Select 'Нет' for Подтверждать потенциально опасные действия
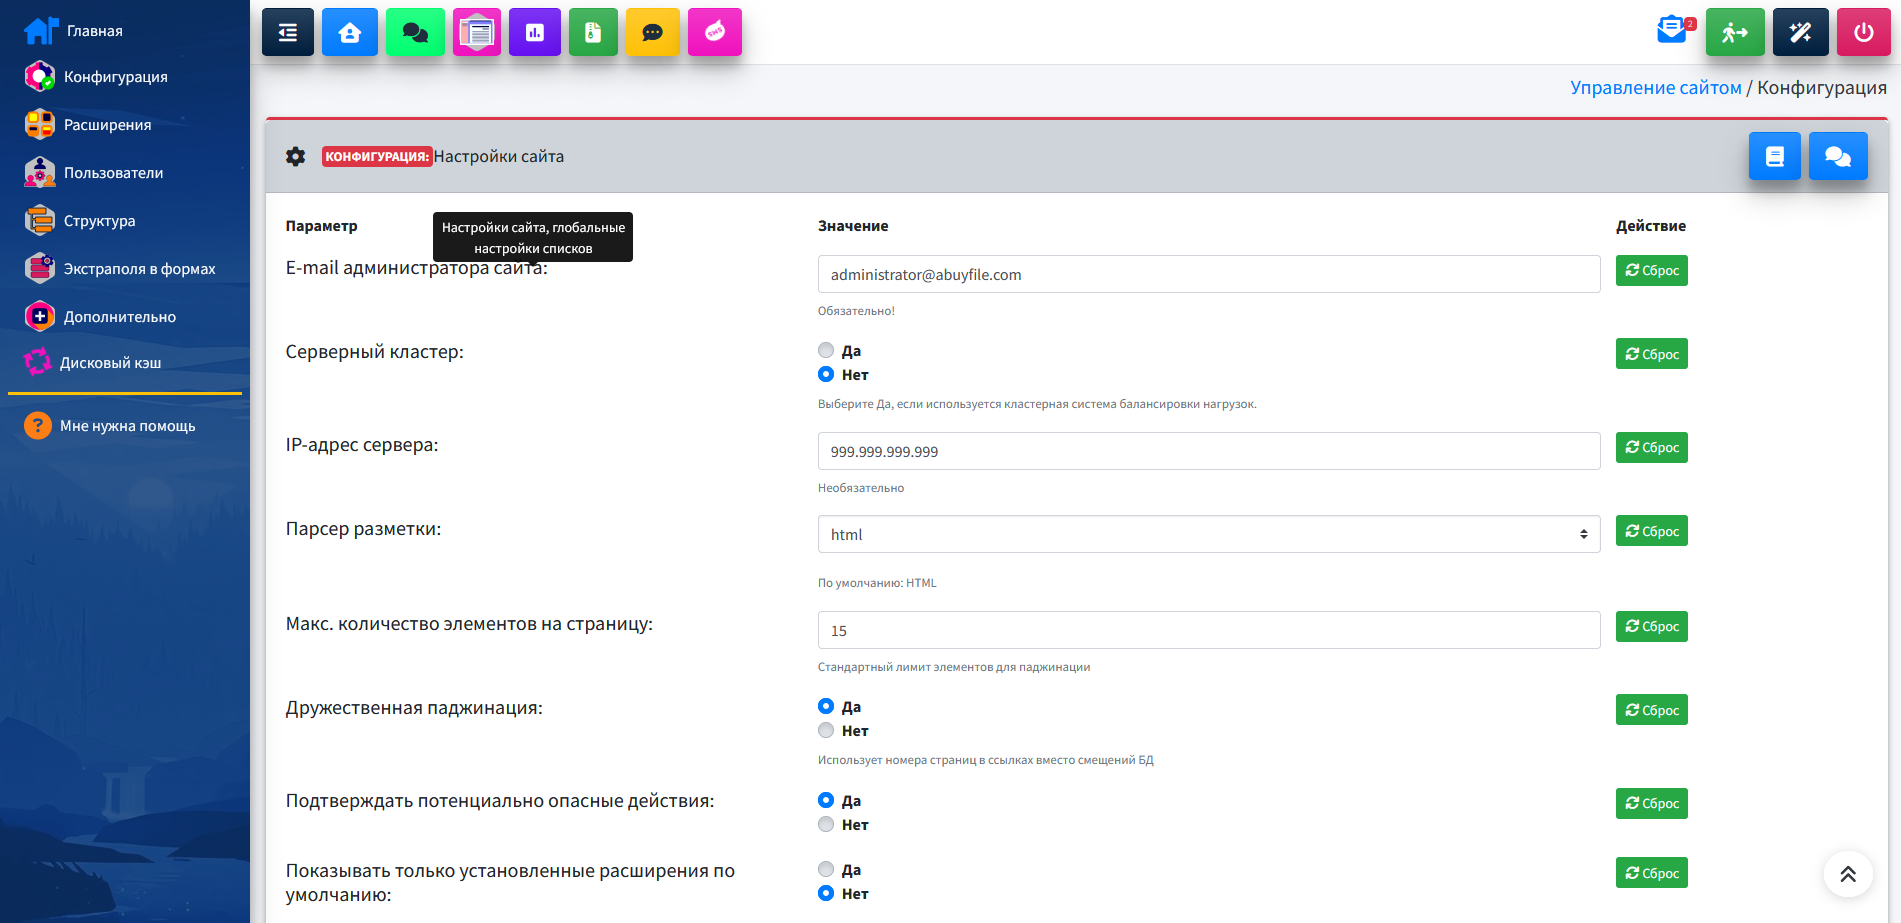This screenshot has height=923, width=1901. [x=826, y=825]
